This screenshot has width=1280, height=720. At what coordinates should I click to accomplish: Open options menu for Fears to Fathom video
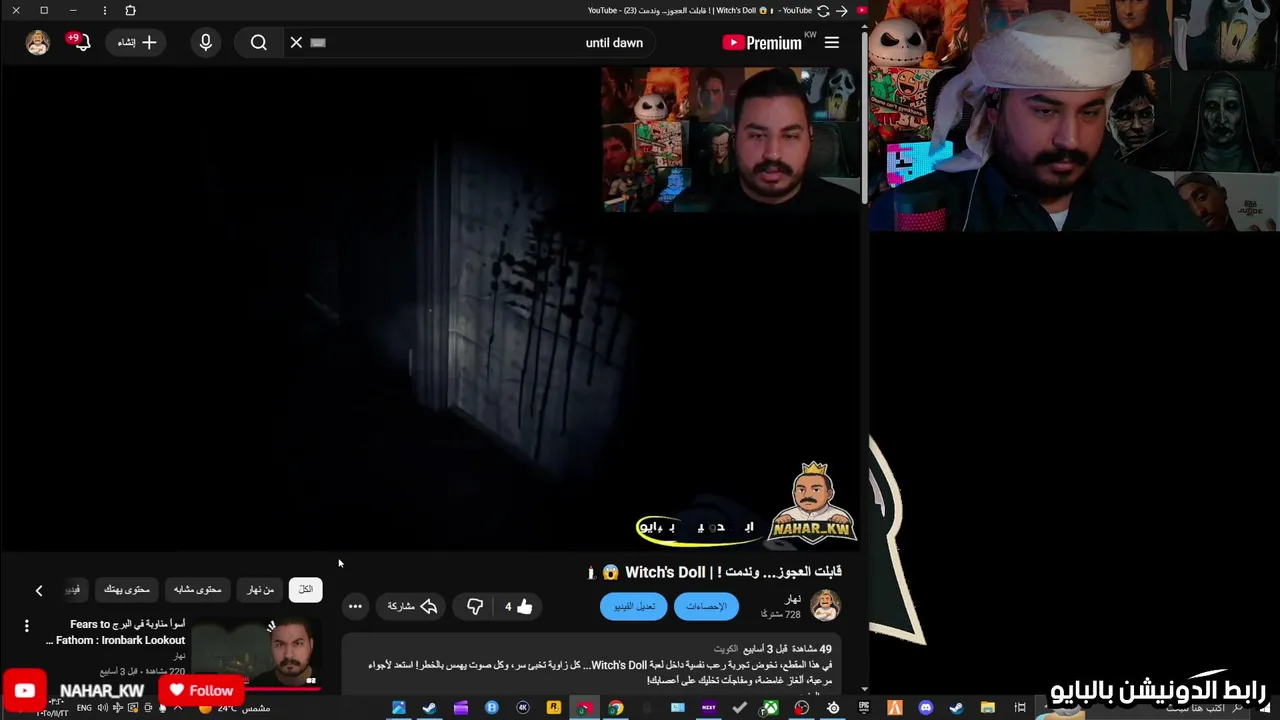click(x=27, y=626)
